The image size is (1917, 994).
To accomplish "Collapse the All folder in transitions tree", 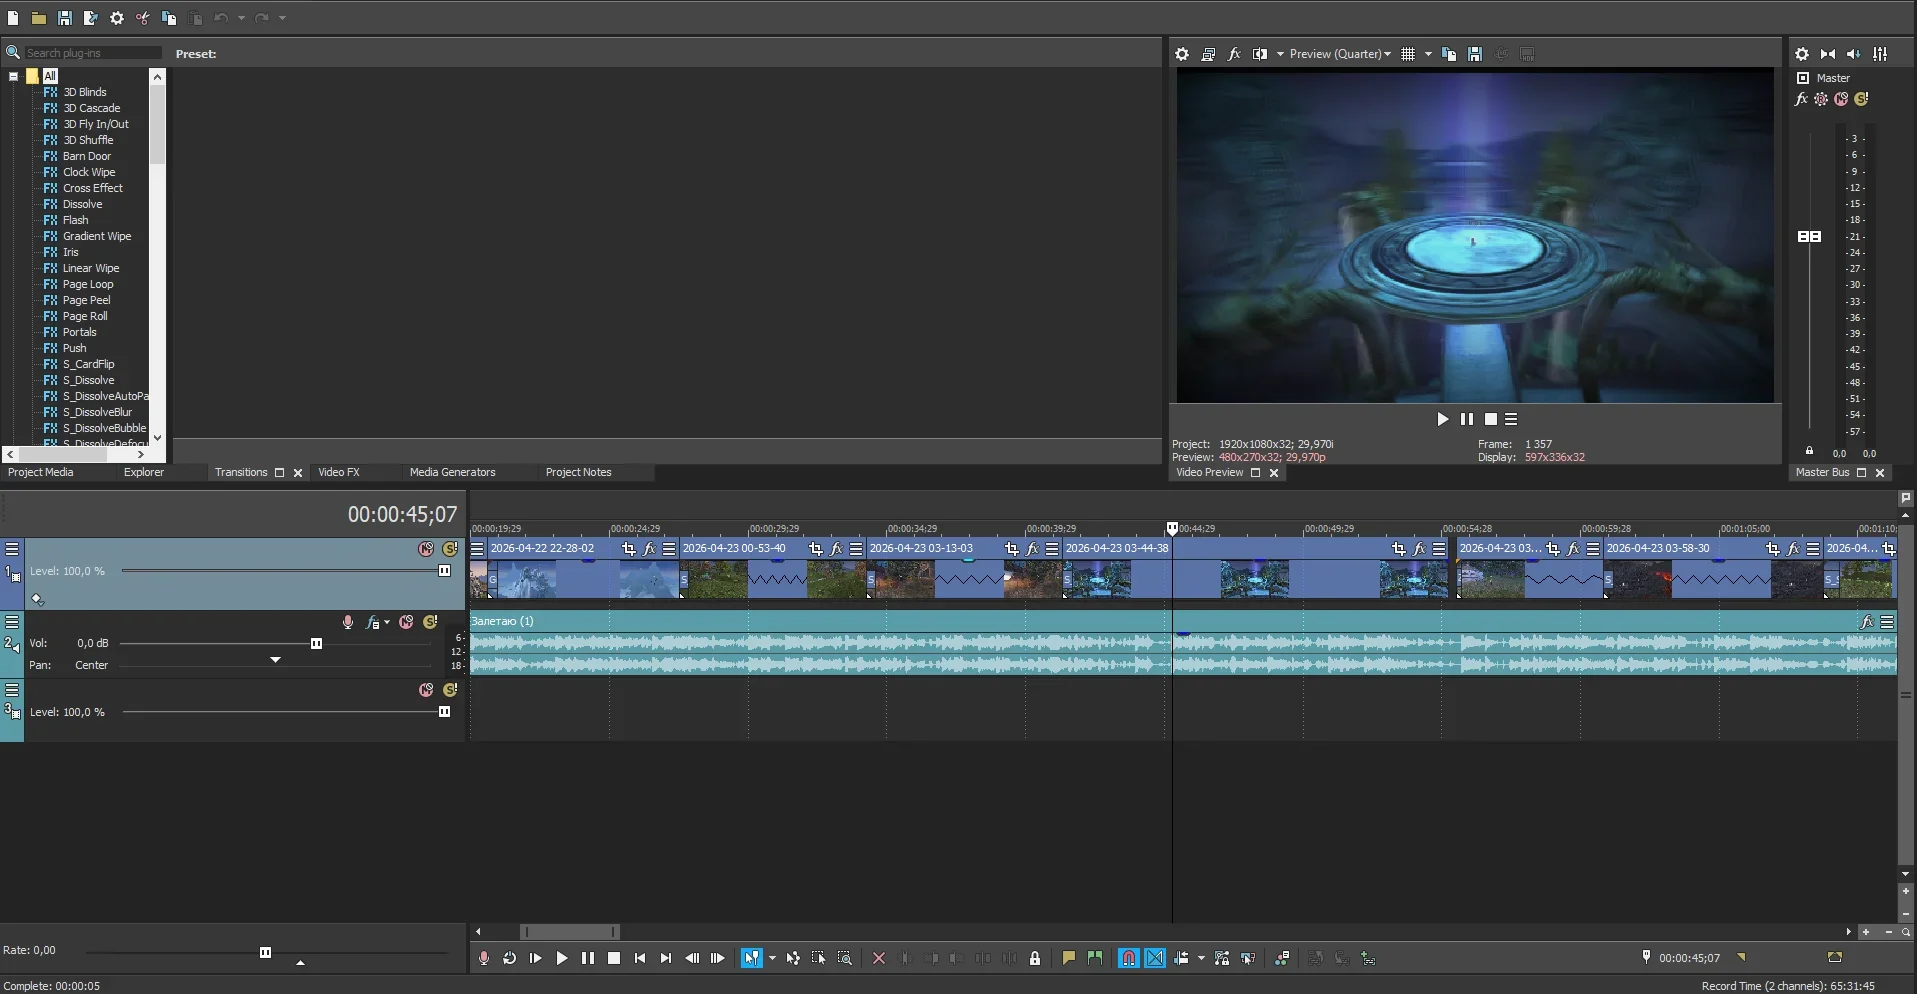I will pos(14,76).
